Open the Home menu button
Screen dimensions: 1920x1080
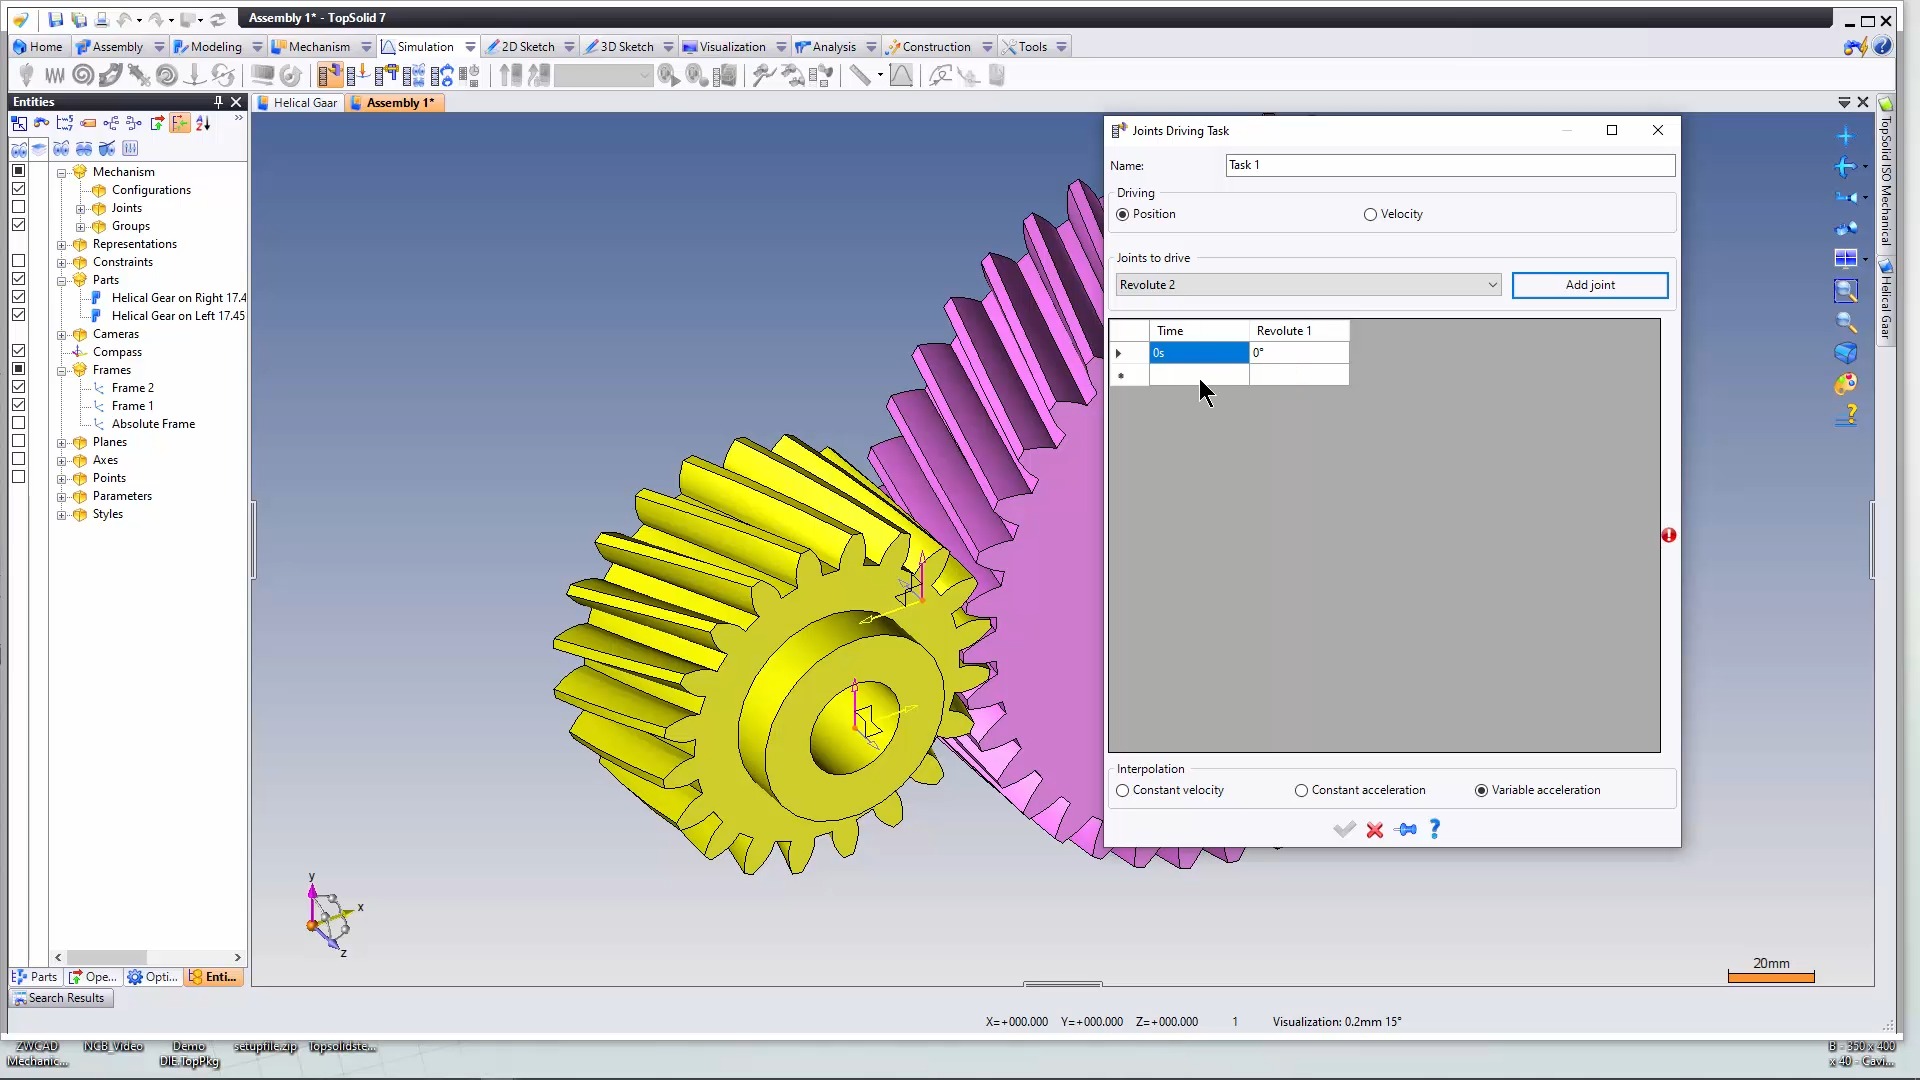(38, 47)
